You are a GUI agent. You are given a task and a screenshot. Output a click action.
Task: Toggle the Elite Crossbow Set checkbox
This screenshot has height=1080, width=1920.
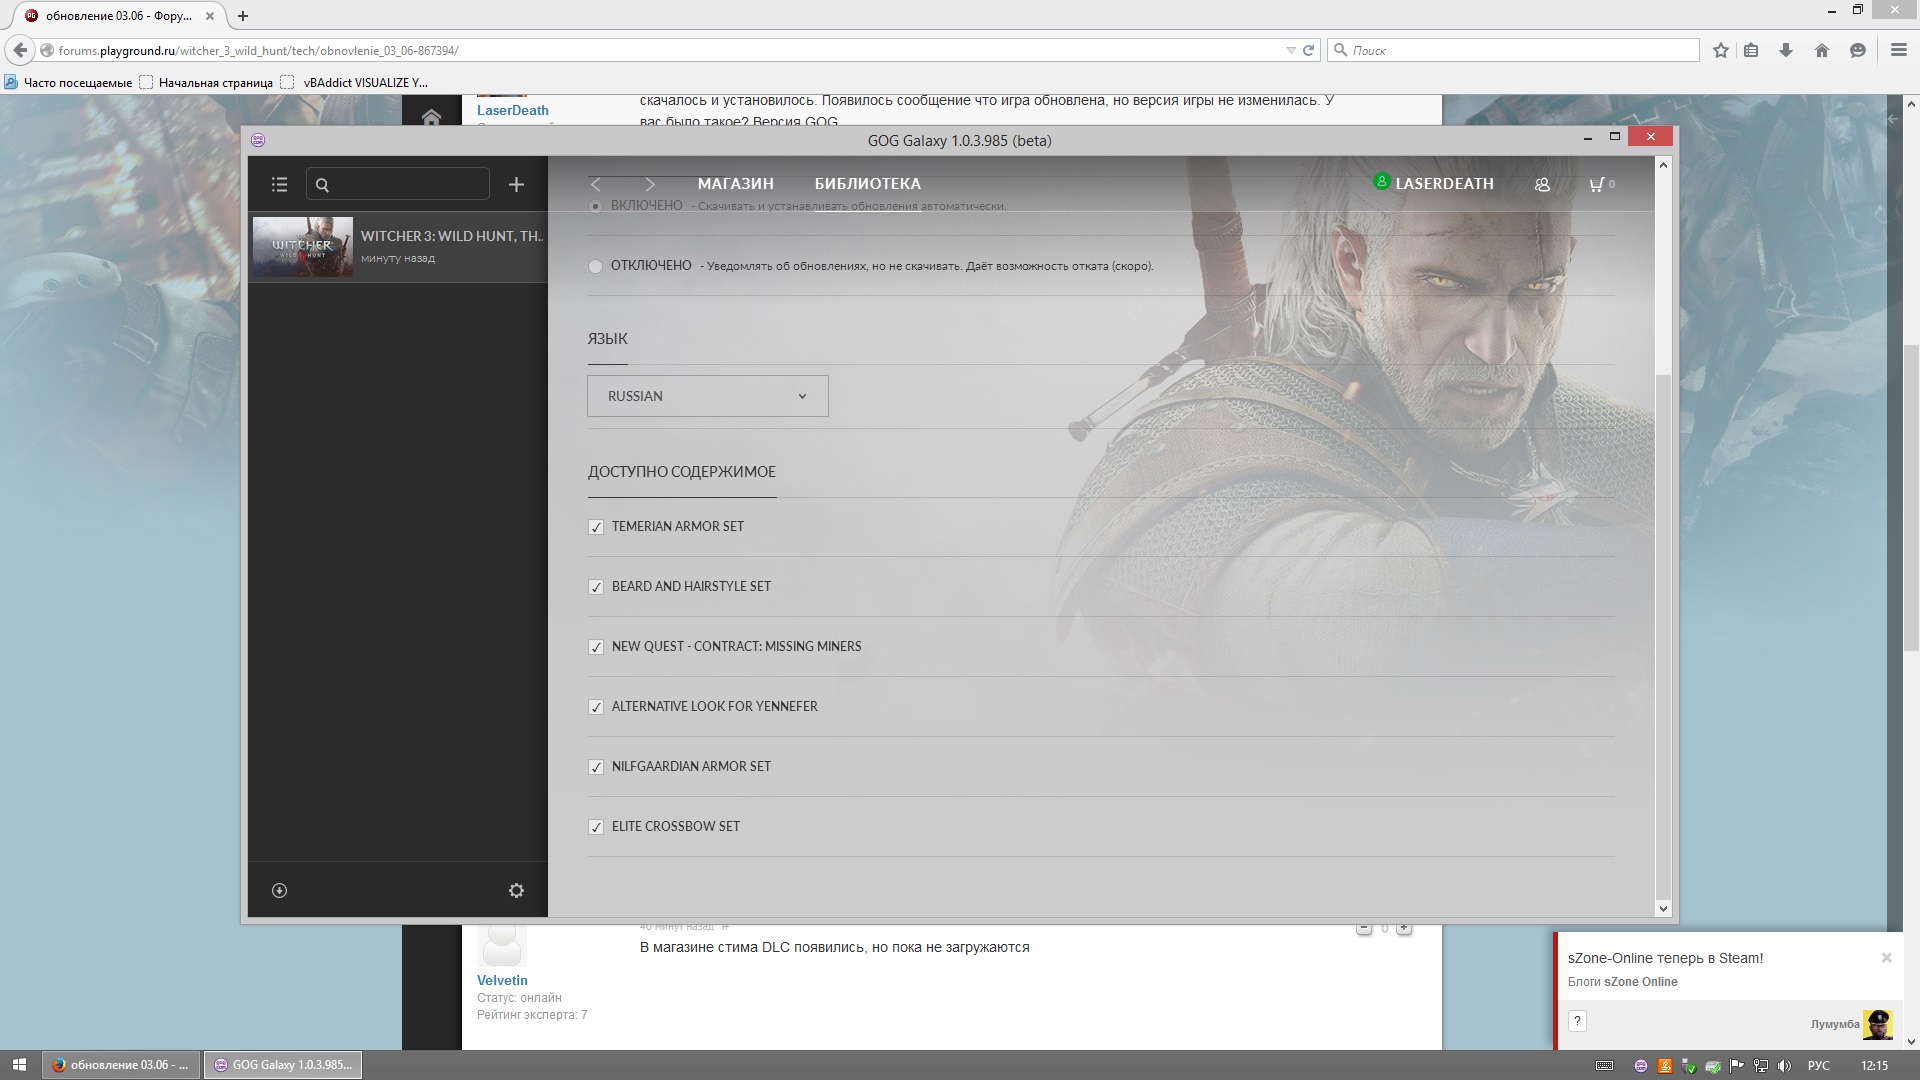(596, 827)
